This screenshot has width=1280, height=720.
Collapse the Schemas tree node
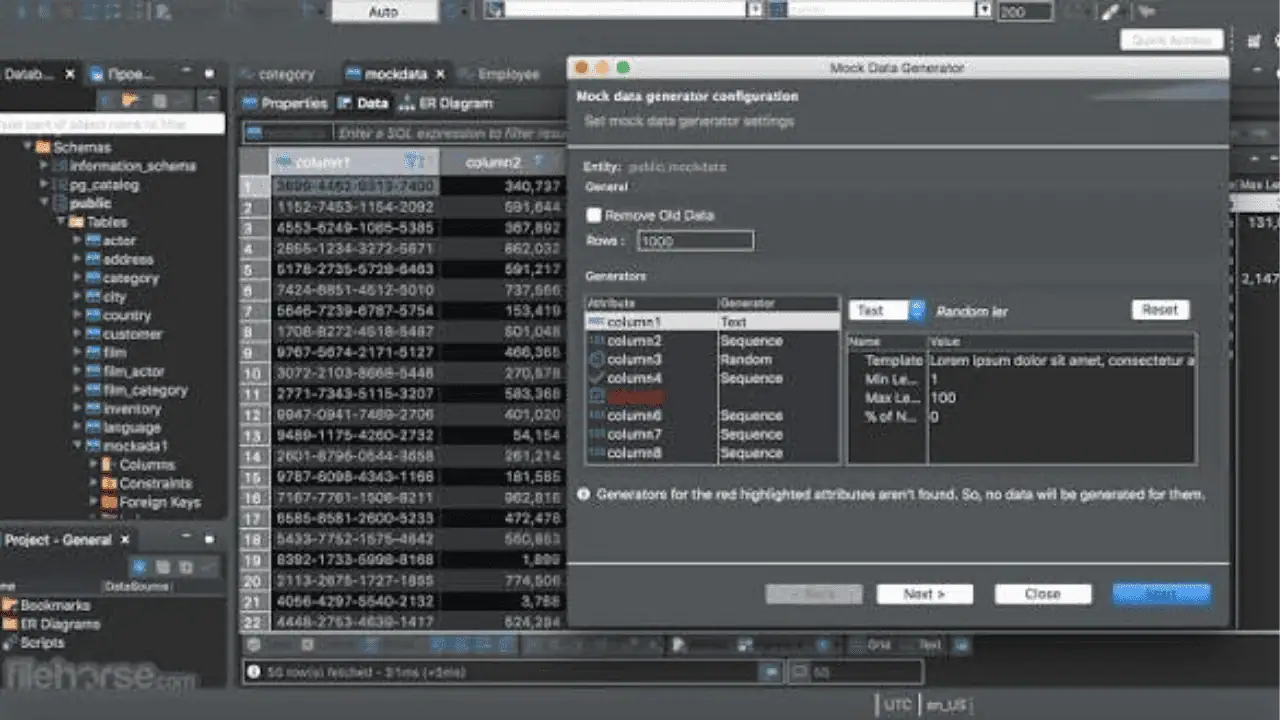28,147
